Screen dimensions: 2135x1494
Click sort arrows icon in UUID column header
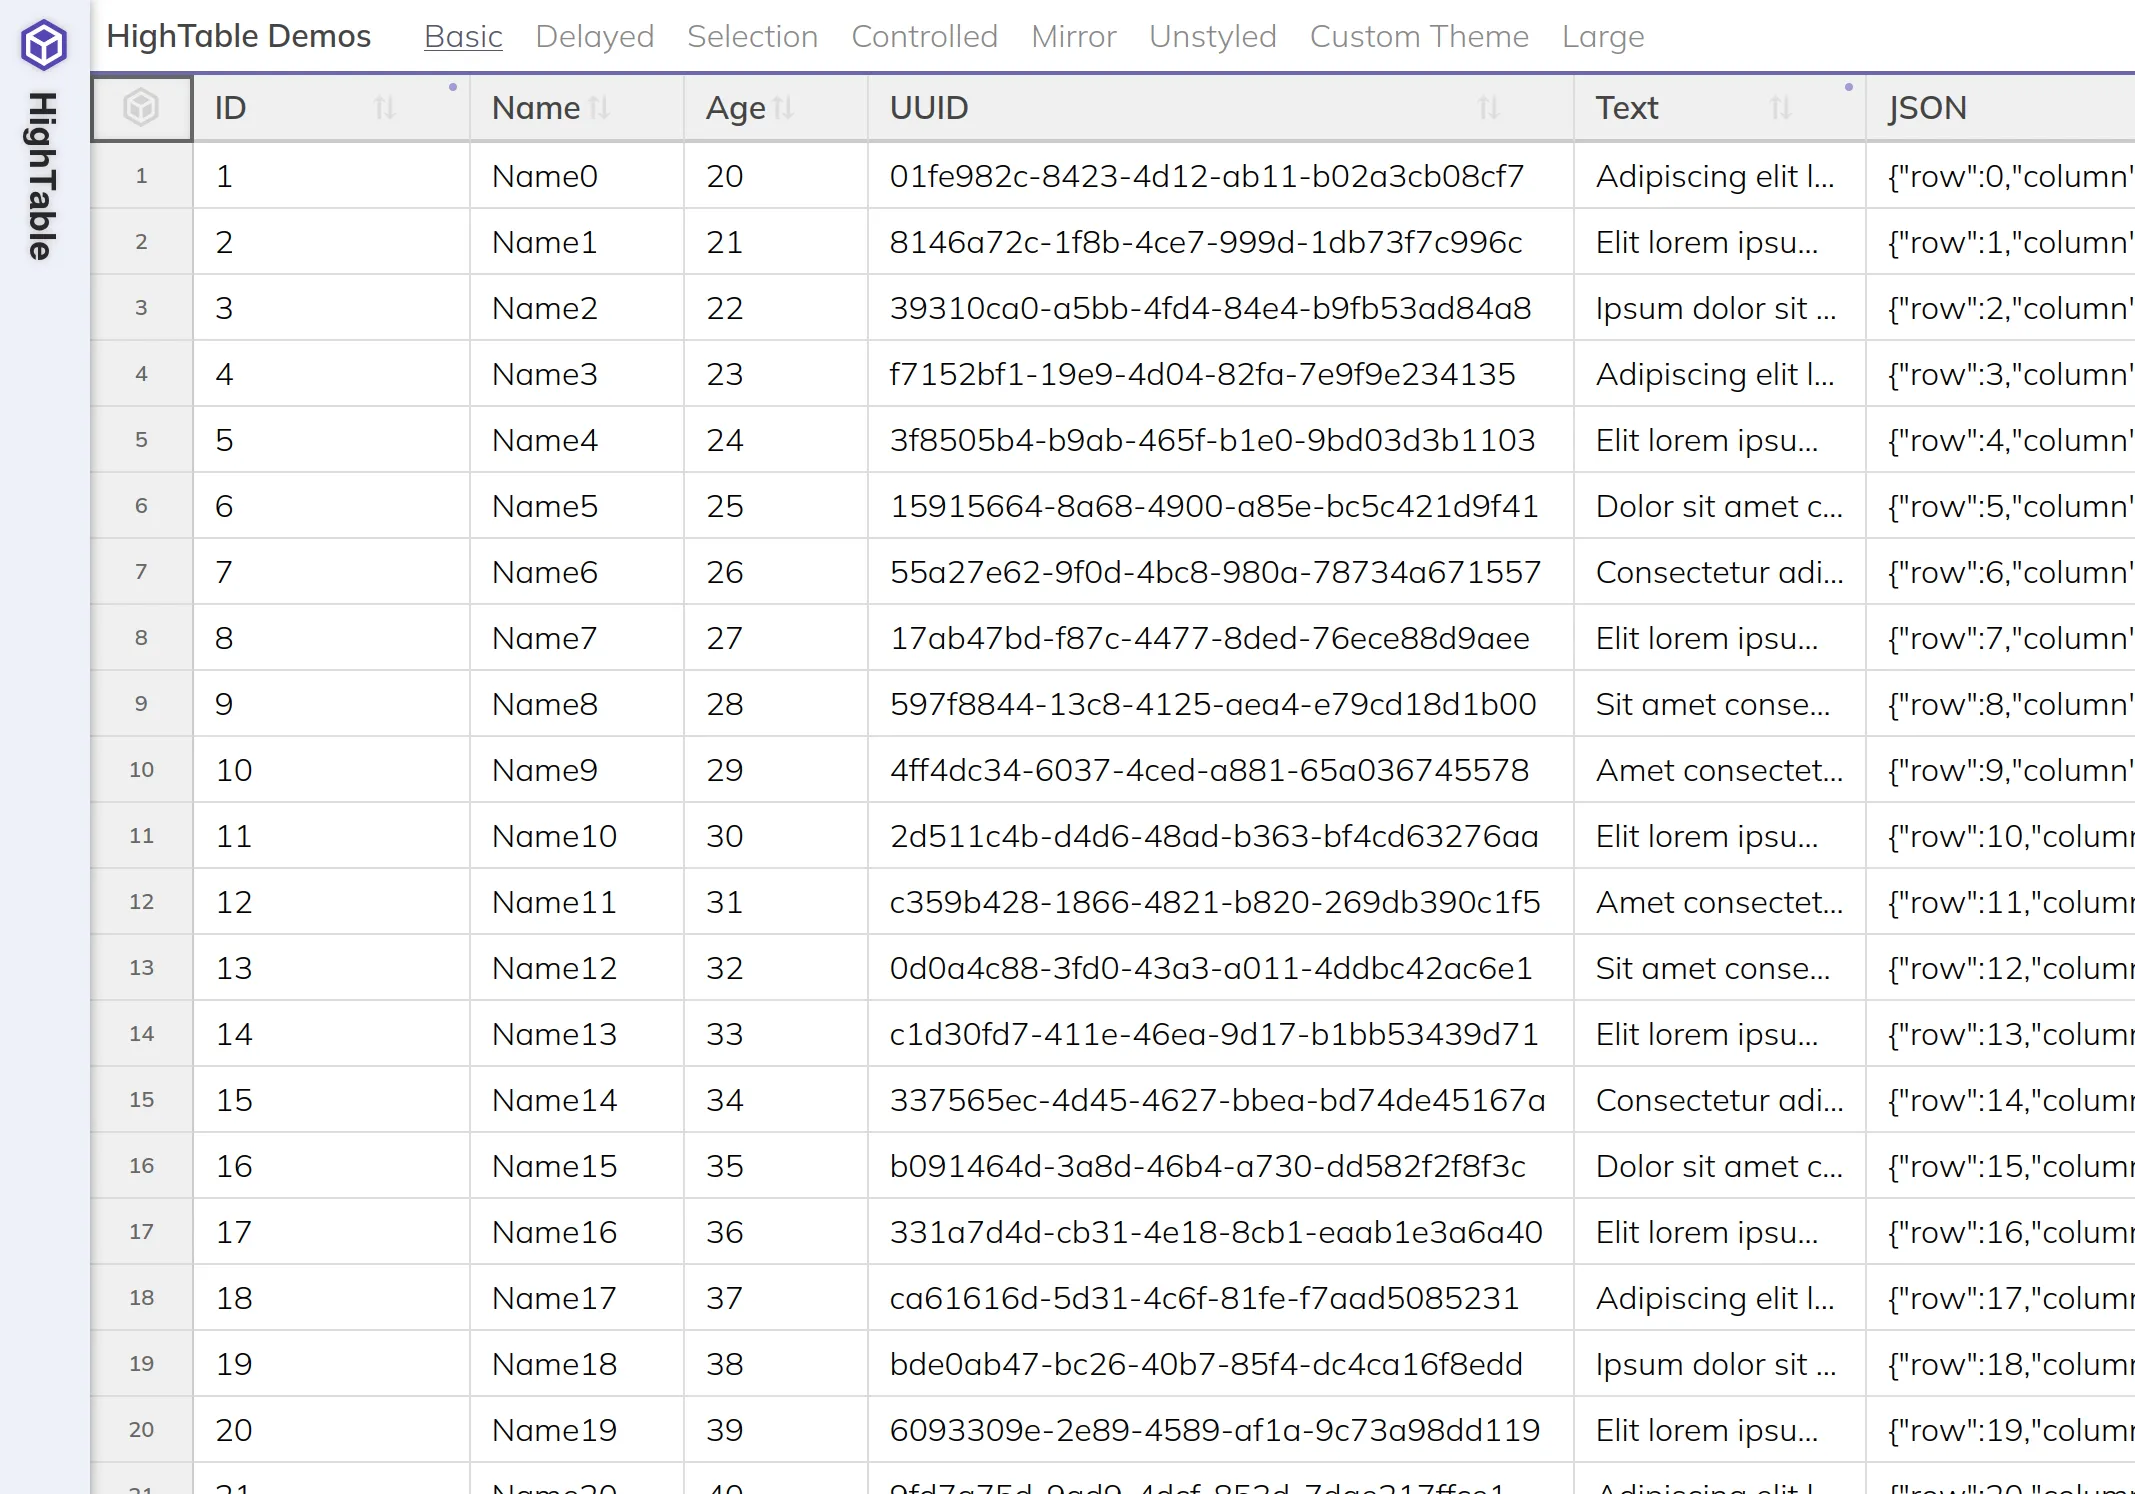click(x=1488, y=107)
